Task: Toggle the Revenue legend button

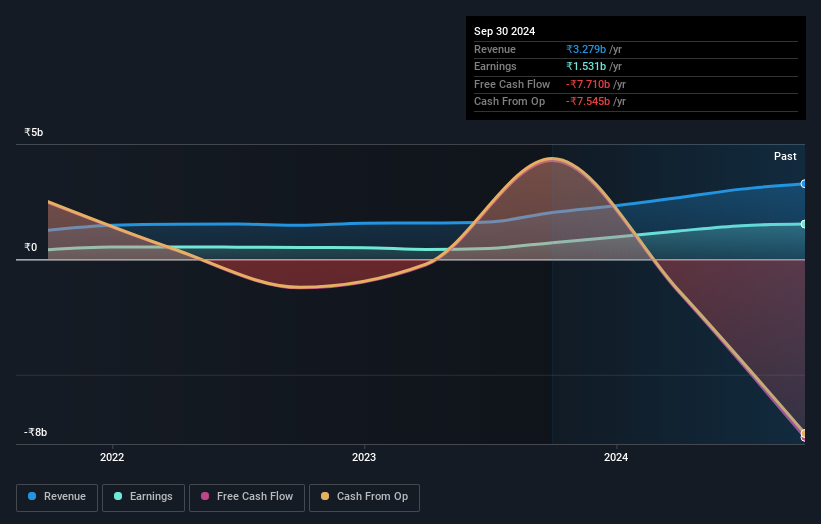Action: coord(57,497)
